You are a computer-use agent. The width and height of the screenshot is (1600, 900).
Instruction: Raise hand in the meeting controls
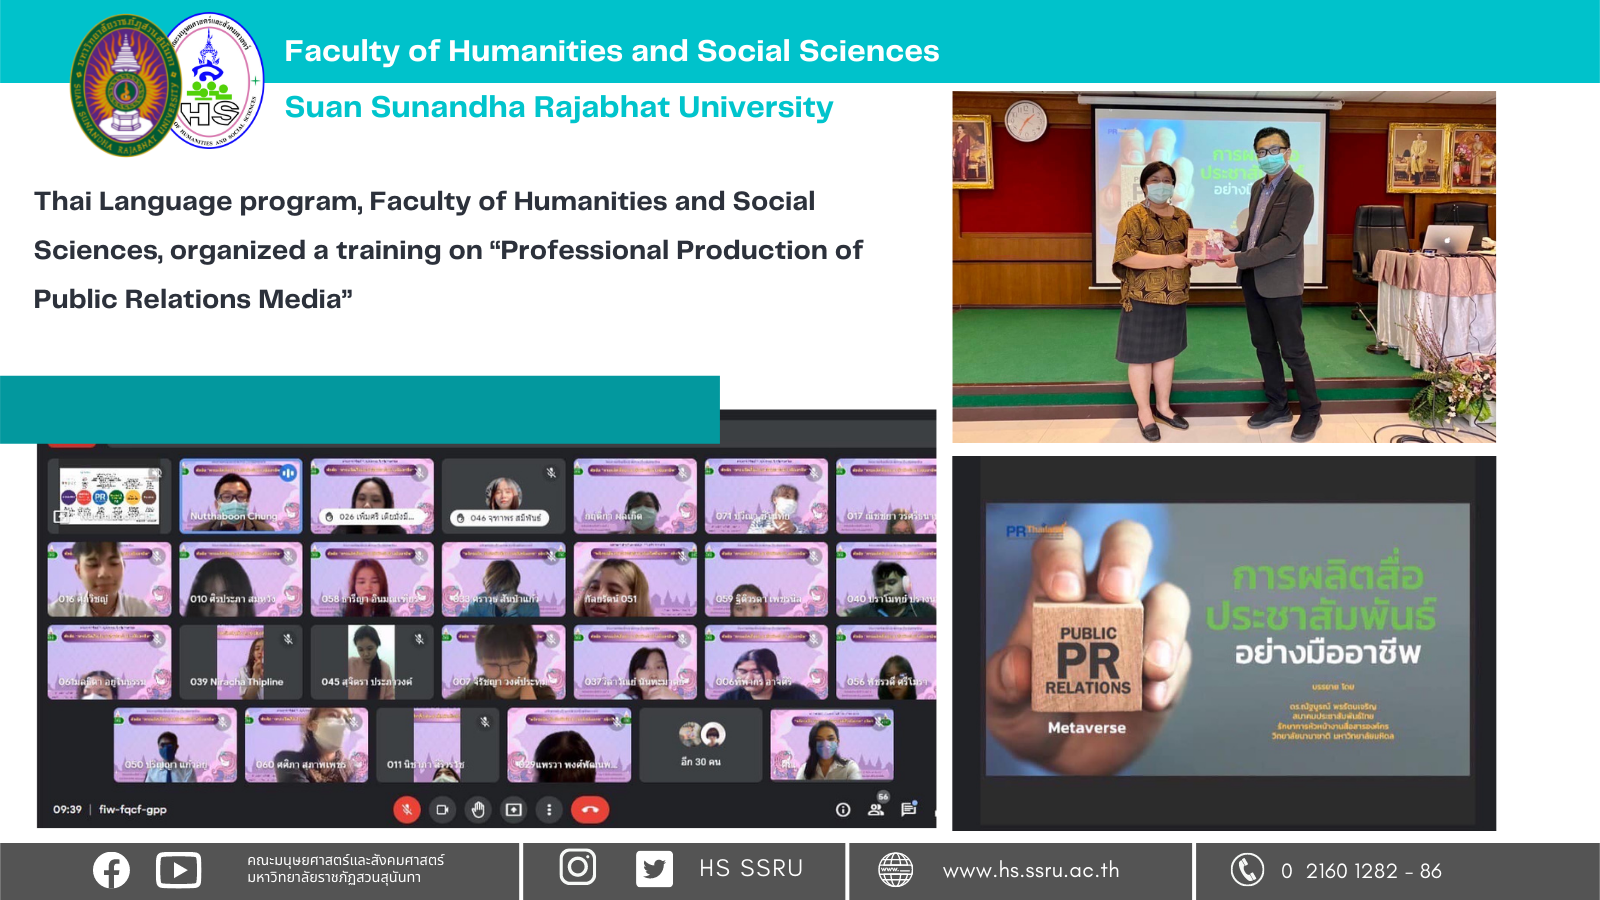478,810
